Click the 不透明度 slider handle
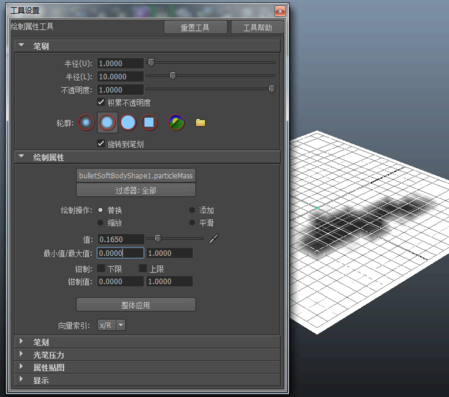 click(271, 89)
